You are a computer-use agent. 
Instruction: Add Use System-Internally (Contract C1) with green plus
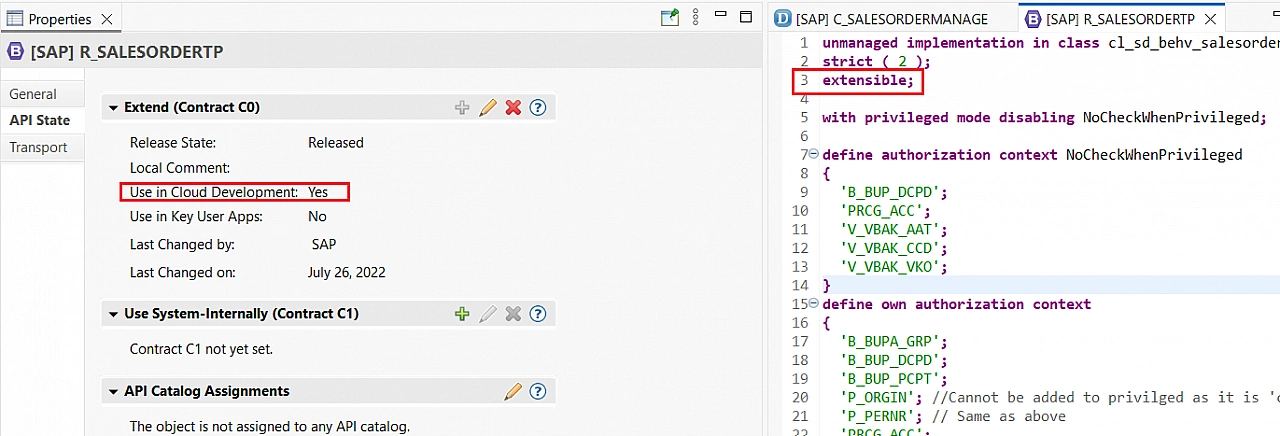click(x=461, y=314)
